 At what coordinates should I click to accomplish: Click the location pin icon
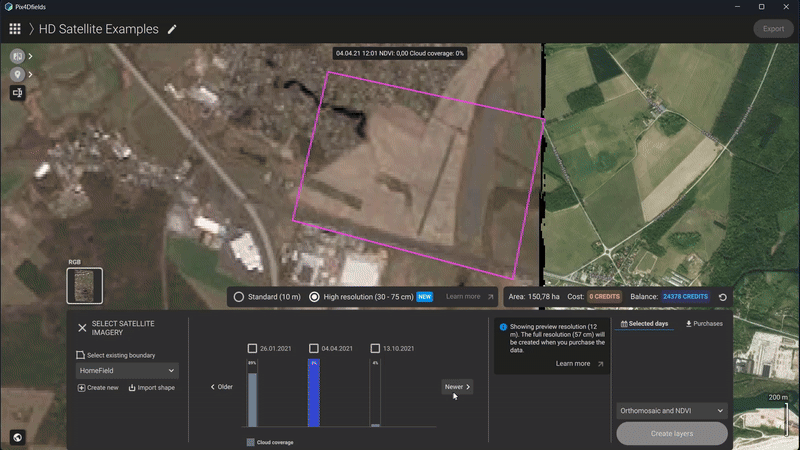coord(17,74)
